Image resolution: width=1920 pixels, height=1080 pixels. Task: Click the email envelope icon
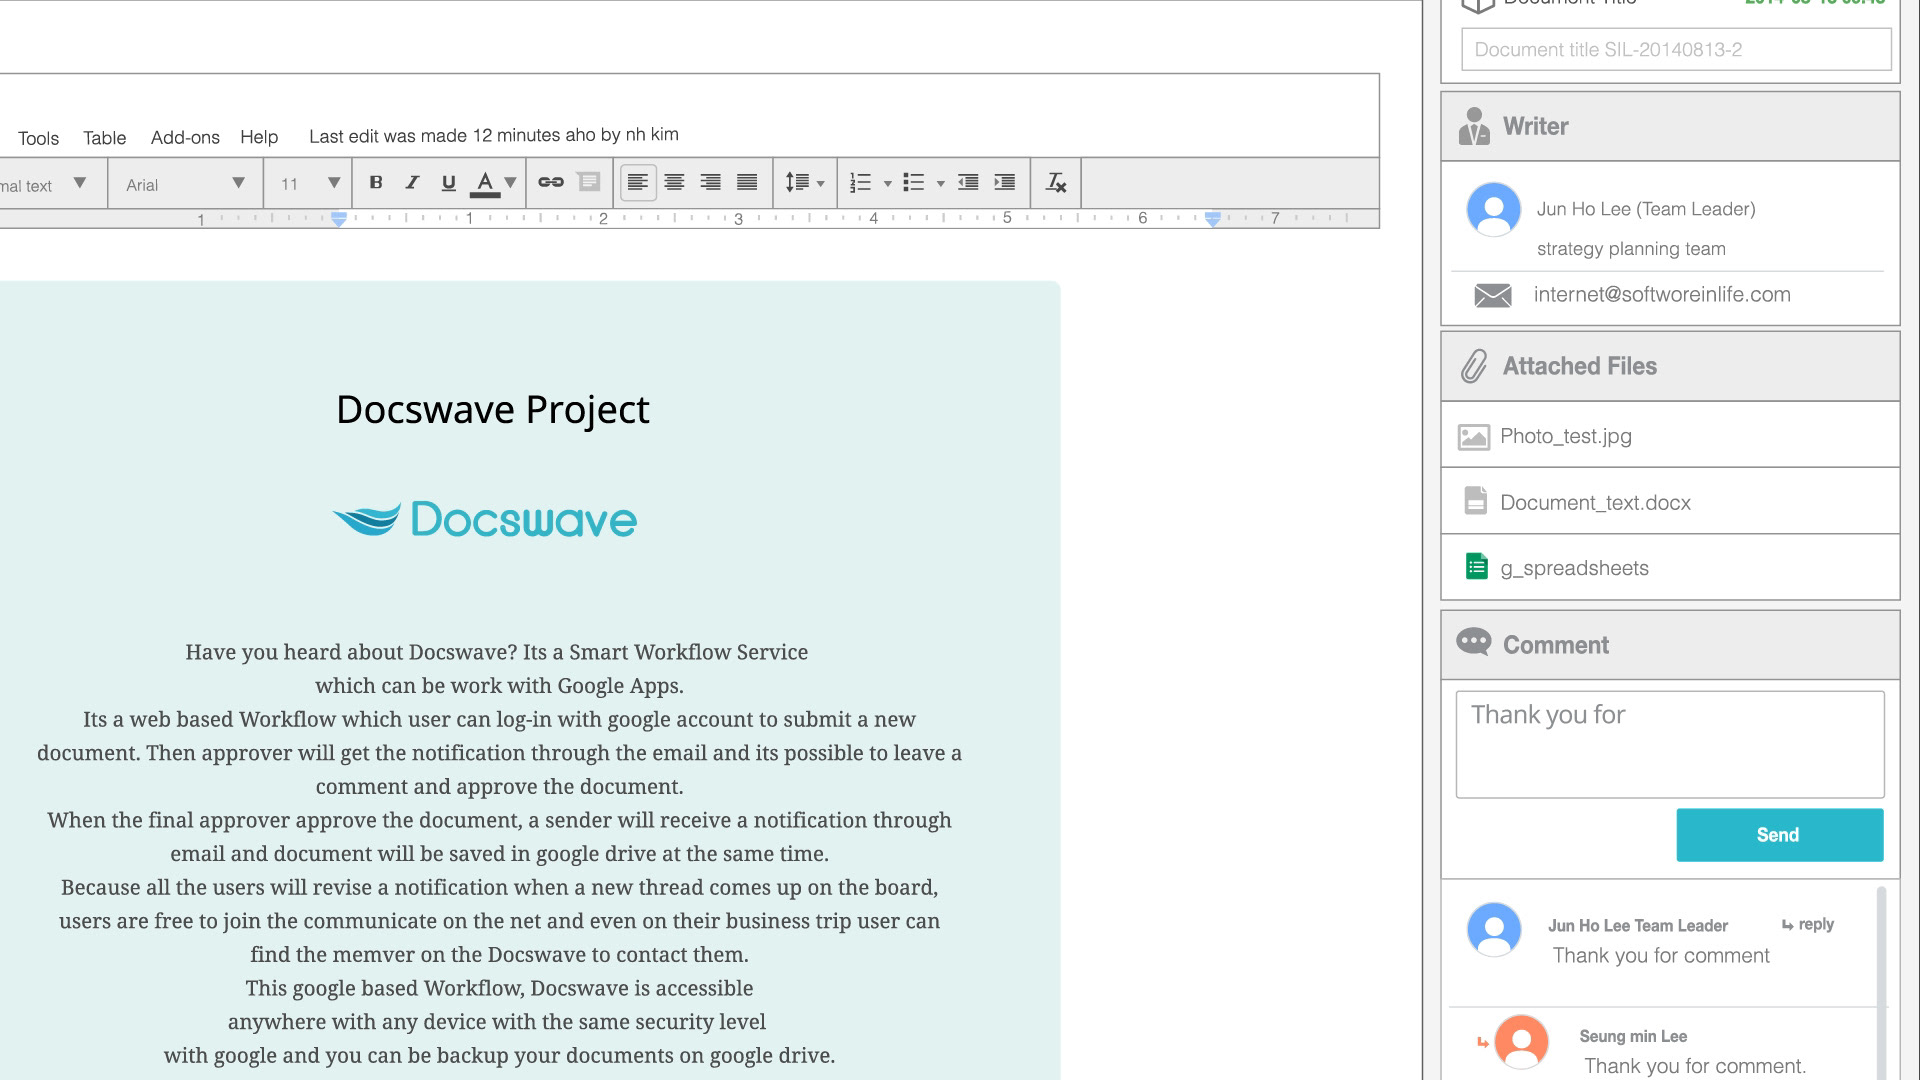click(x=1493, y=295)
